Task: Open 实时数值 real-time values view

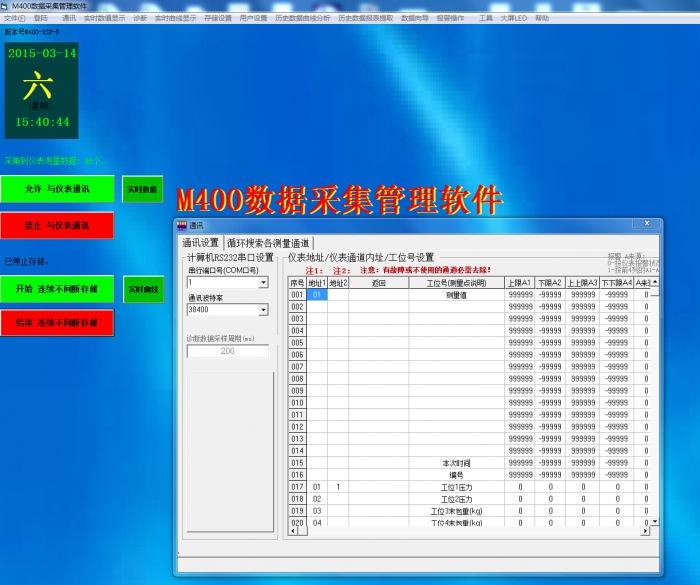Action: [142, 188]
